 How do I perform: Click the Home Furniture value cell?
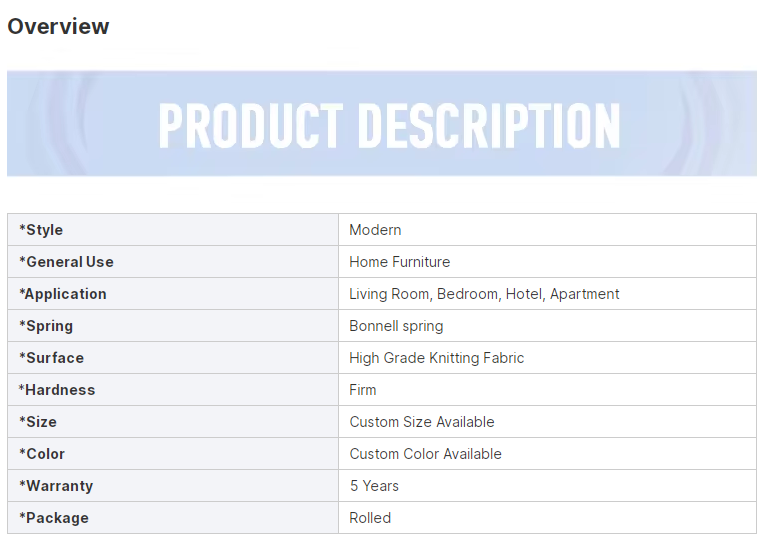pyautogui.click(x=548, y=262)
